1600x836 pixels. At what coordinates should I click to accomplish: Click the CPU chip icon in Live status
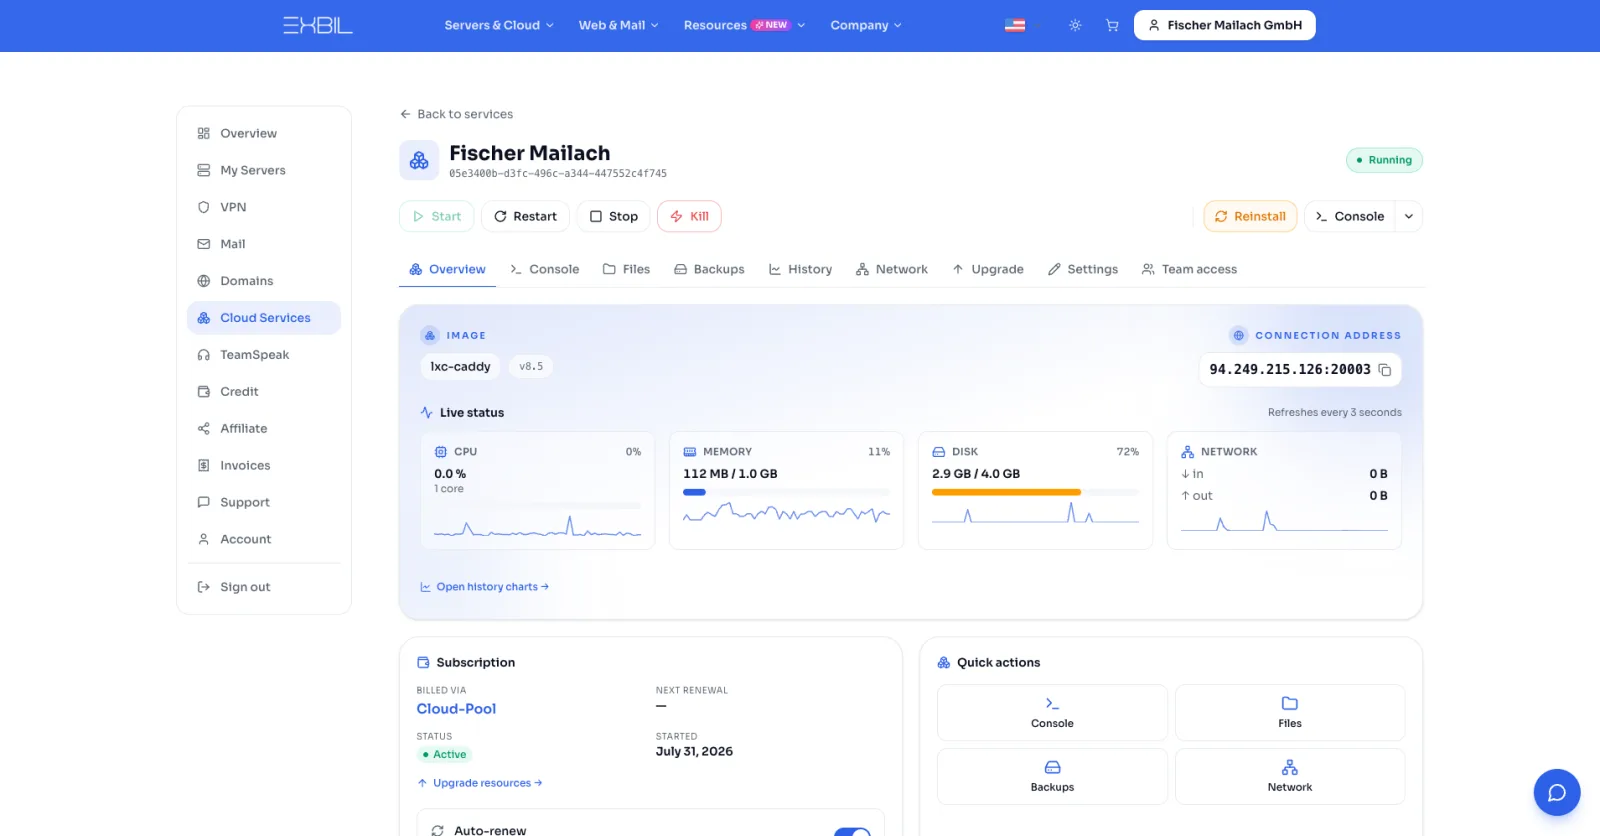click(441, 452)
